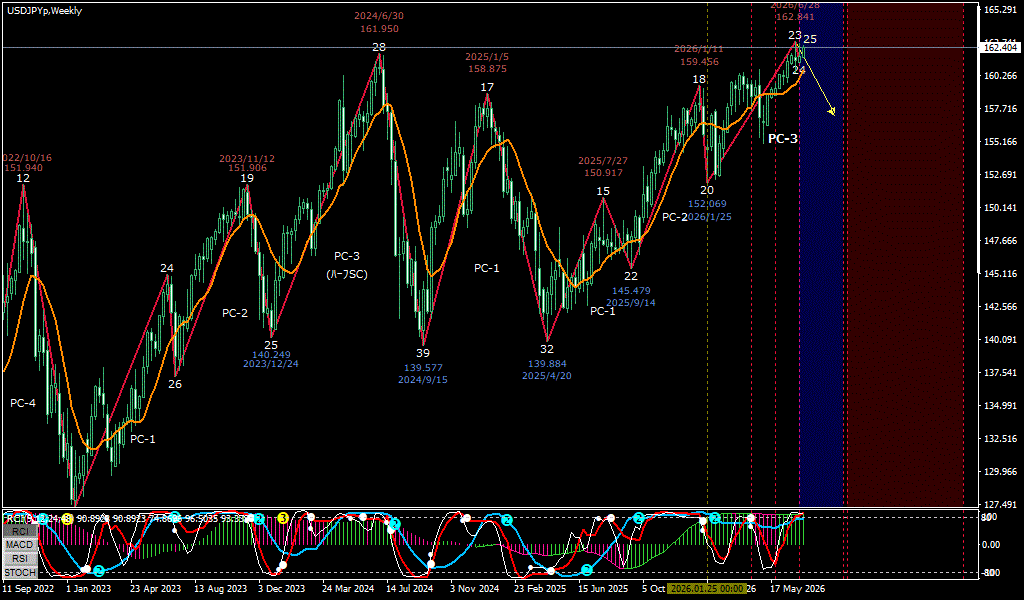Click 0.00 on the indicator scale
The height and width of the screenshot is (600, 1024).
993,545
